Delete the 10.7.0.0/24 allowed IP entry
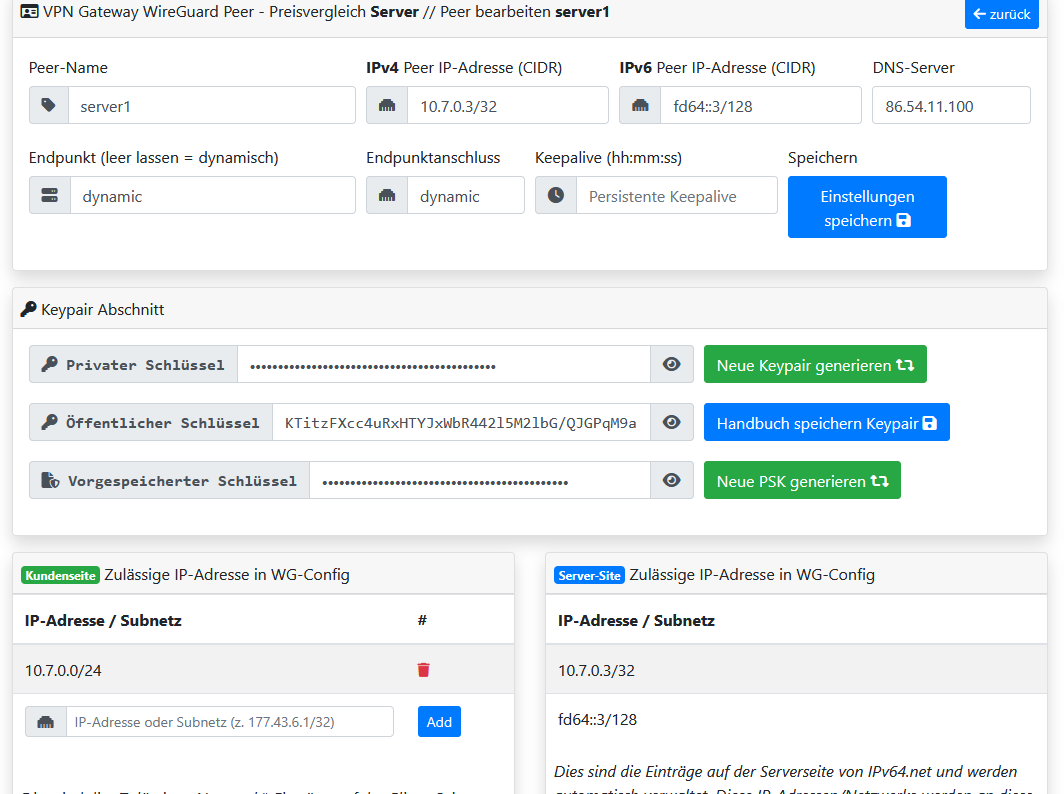 tap(423, 670)
